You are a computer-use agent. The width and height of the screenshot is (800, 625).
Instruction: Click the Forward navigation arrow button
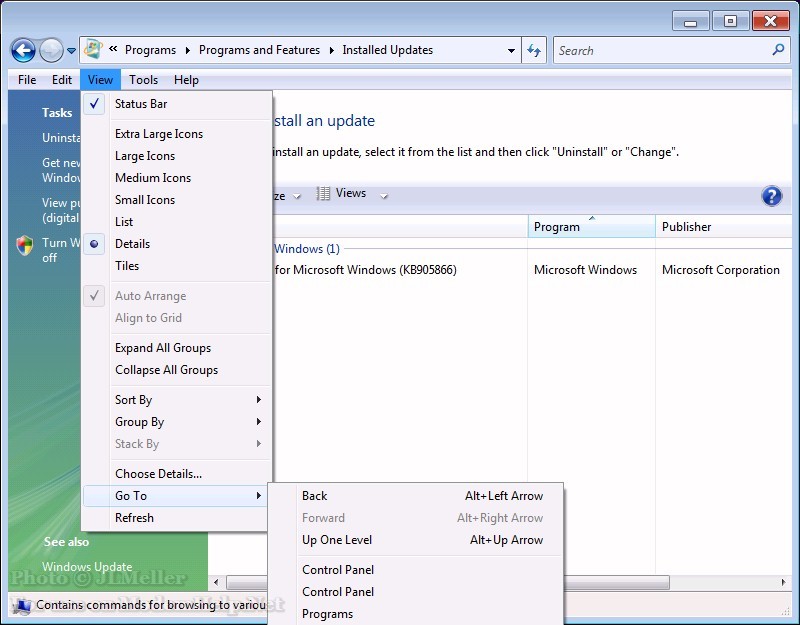pos(51,50)
